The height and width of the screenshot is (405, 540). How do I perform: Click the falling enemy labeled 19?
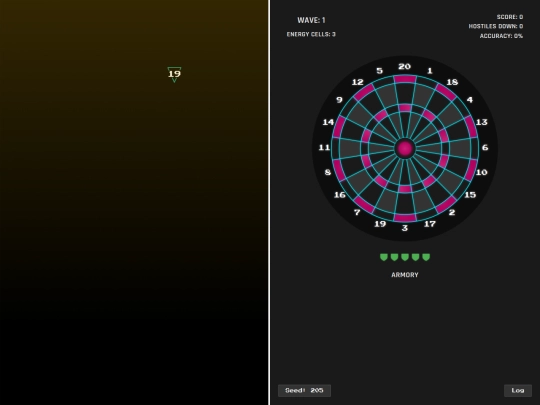click(174, 74)
